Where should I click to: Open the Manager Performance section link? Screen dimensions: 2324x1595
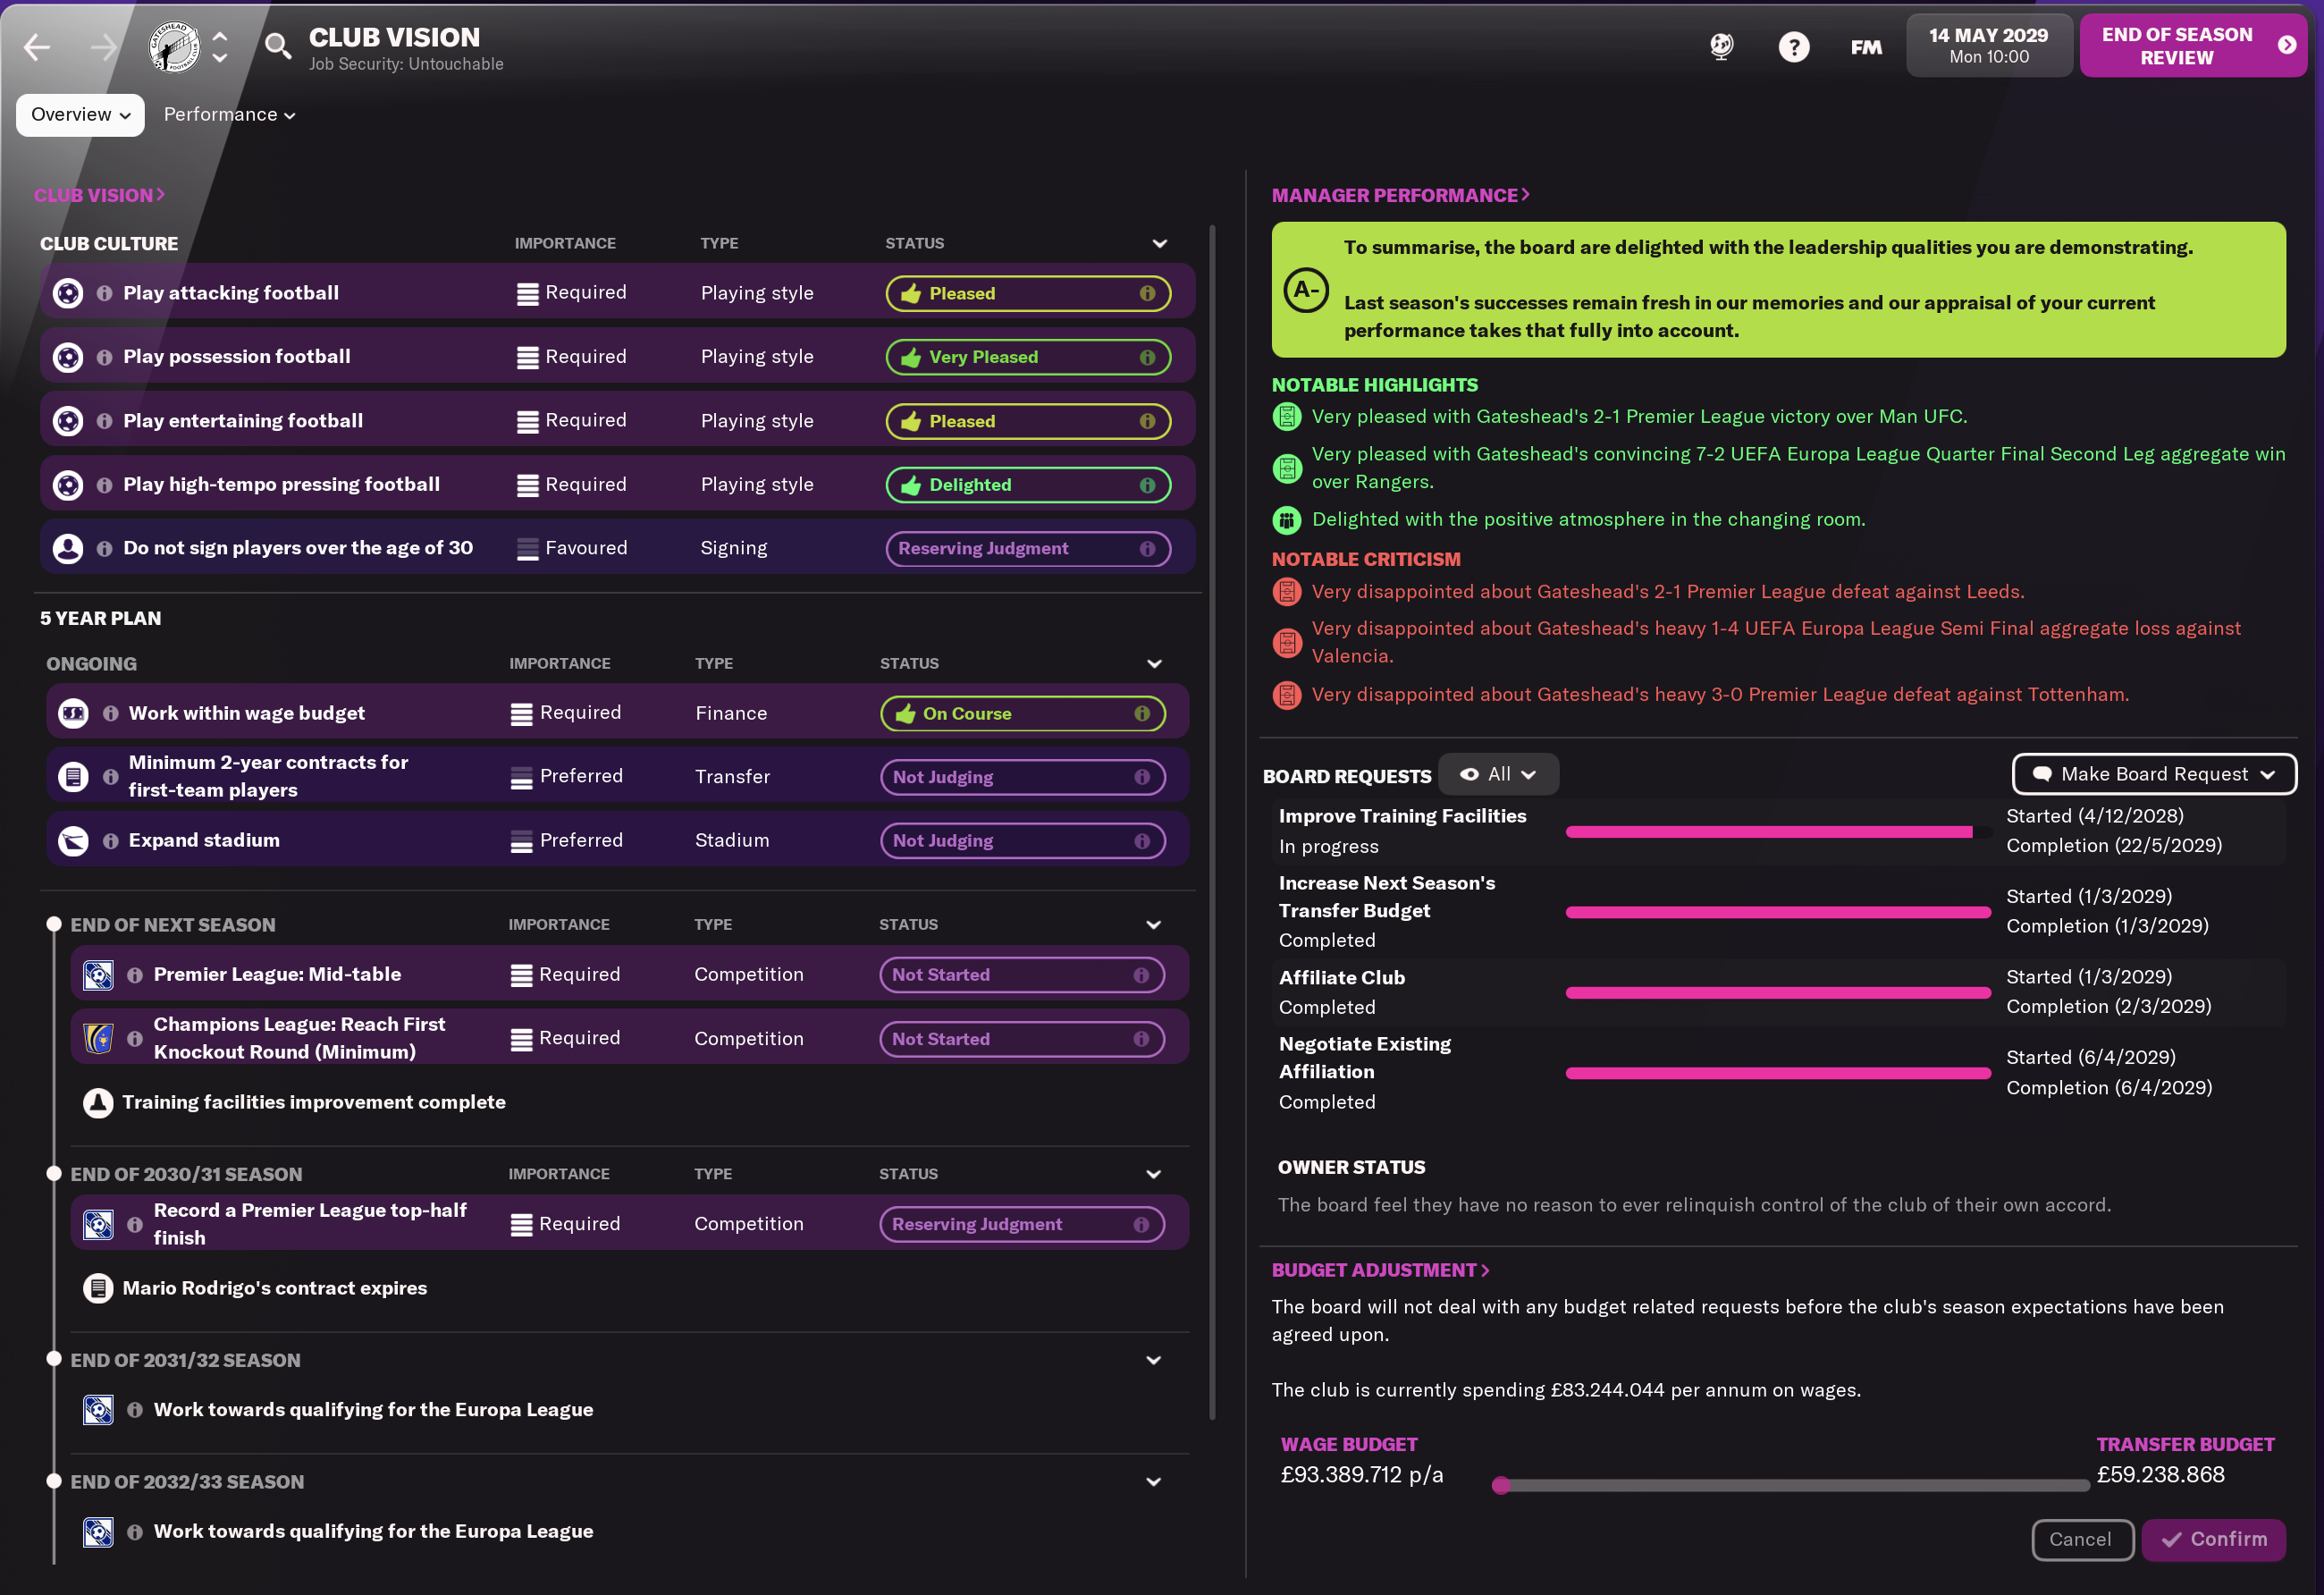(x=1400, y=195)
